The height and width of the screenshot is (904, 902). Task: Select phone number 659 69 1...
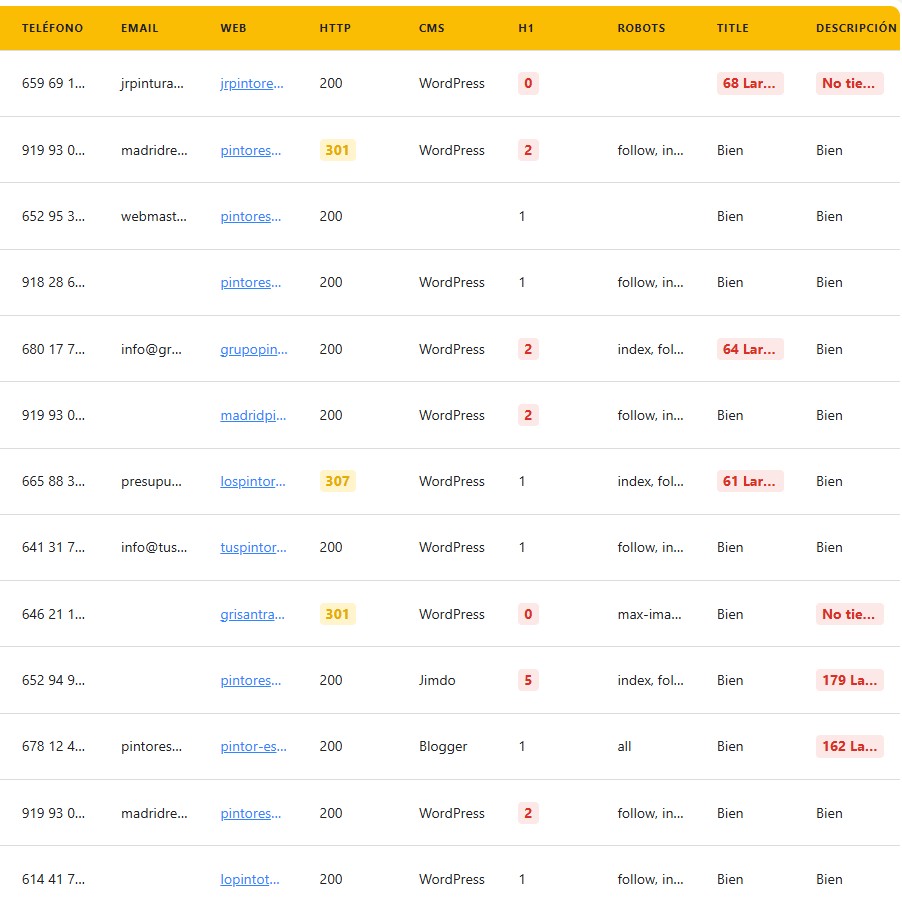53,84
